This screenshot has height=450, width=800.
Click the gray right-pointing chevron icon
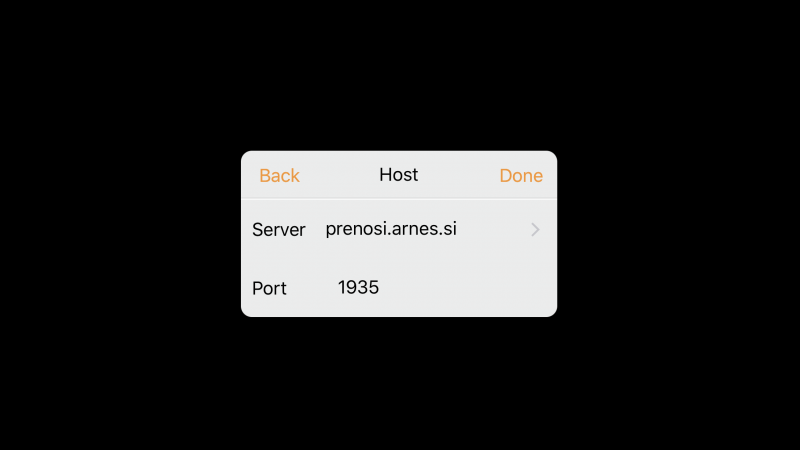point(535,230)
